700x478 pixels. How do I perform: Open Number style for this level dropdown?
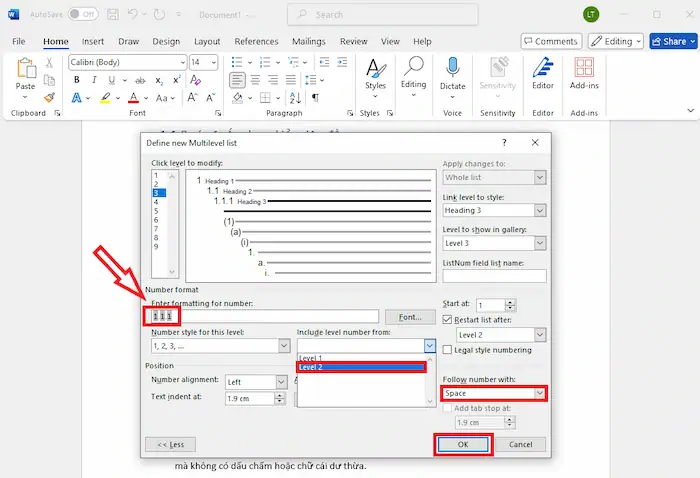tap(283, 346)
